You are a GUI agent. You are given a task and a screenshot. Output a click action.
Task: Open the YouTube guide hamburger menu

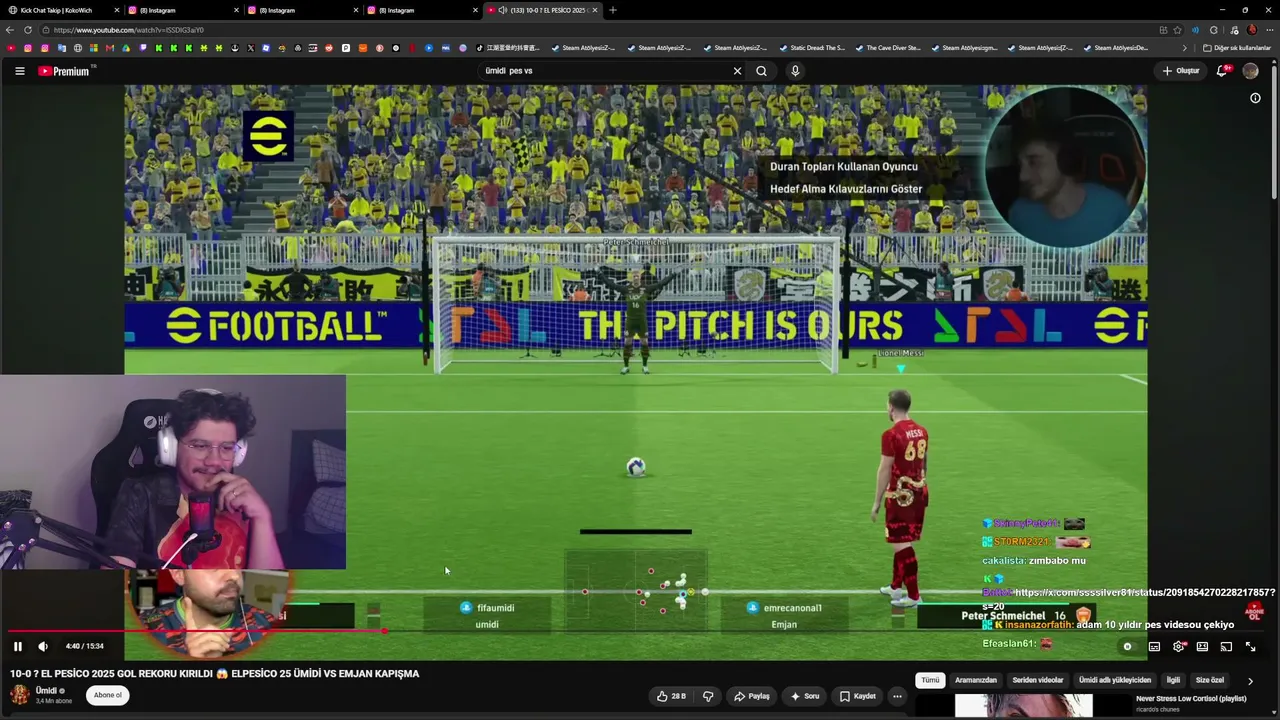19,71
